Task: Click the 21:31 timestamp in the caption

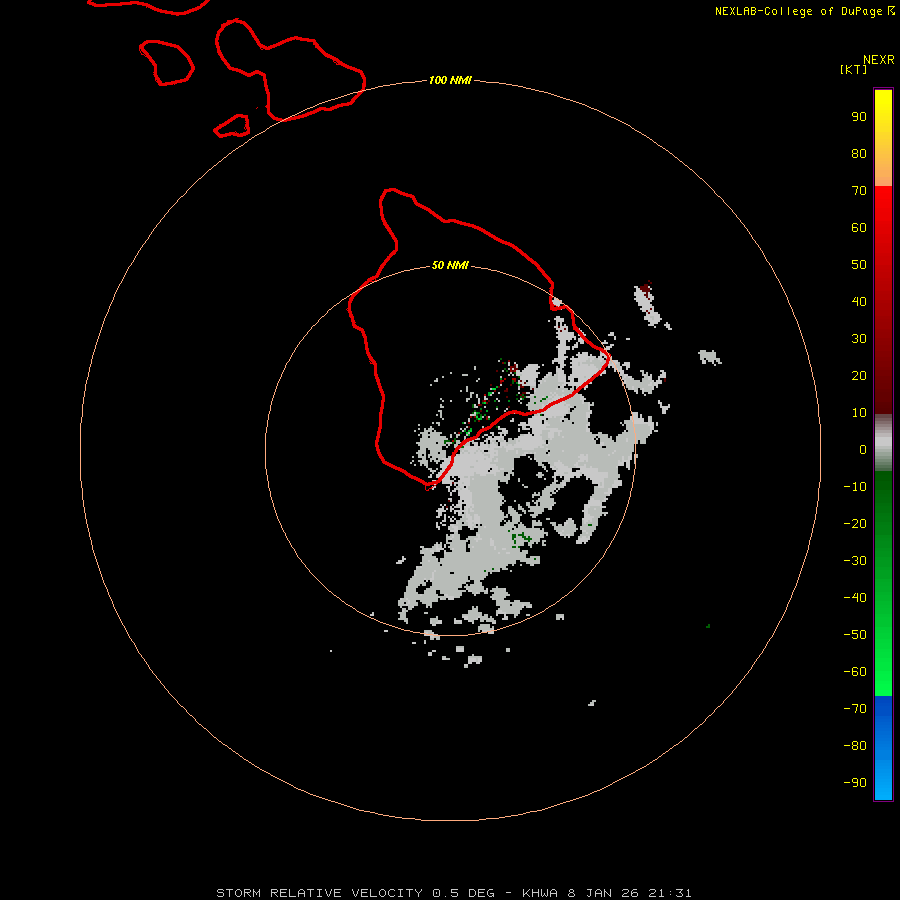Action: pos(670,893)
